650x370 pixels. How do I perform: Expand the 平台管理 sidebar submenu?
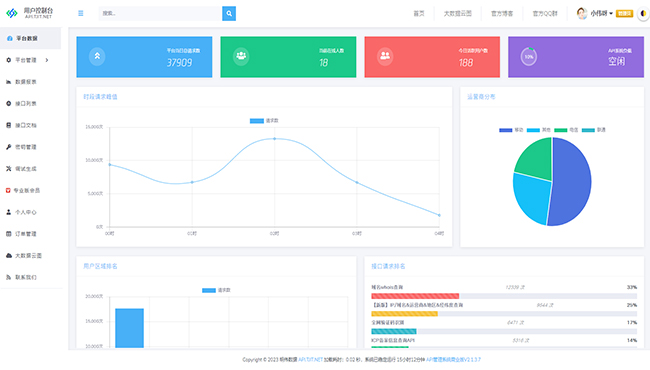point(47,60)
